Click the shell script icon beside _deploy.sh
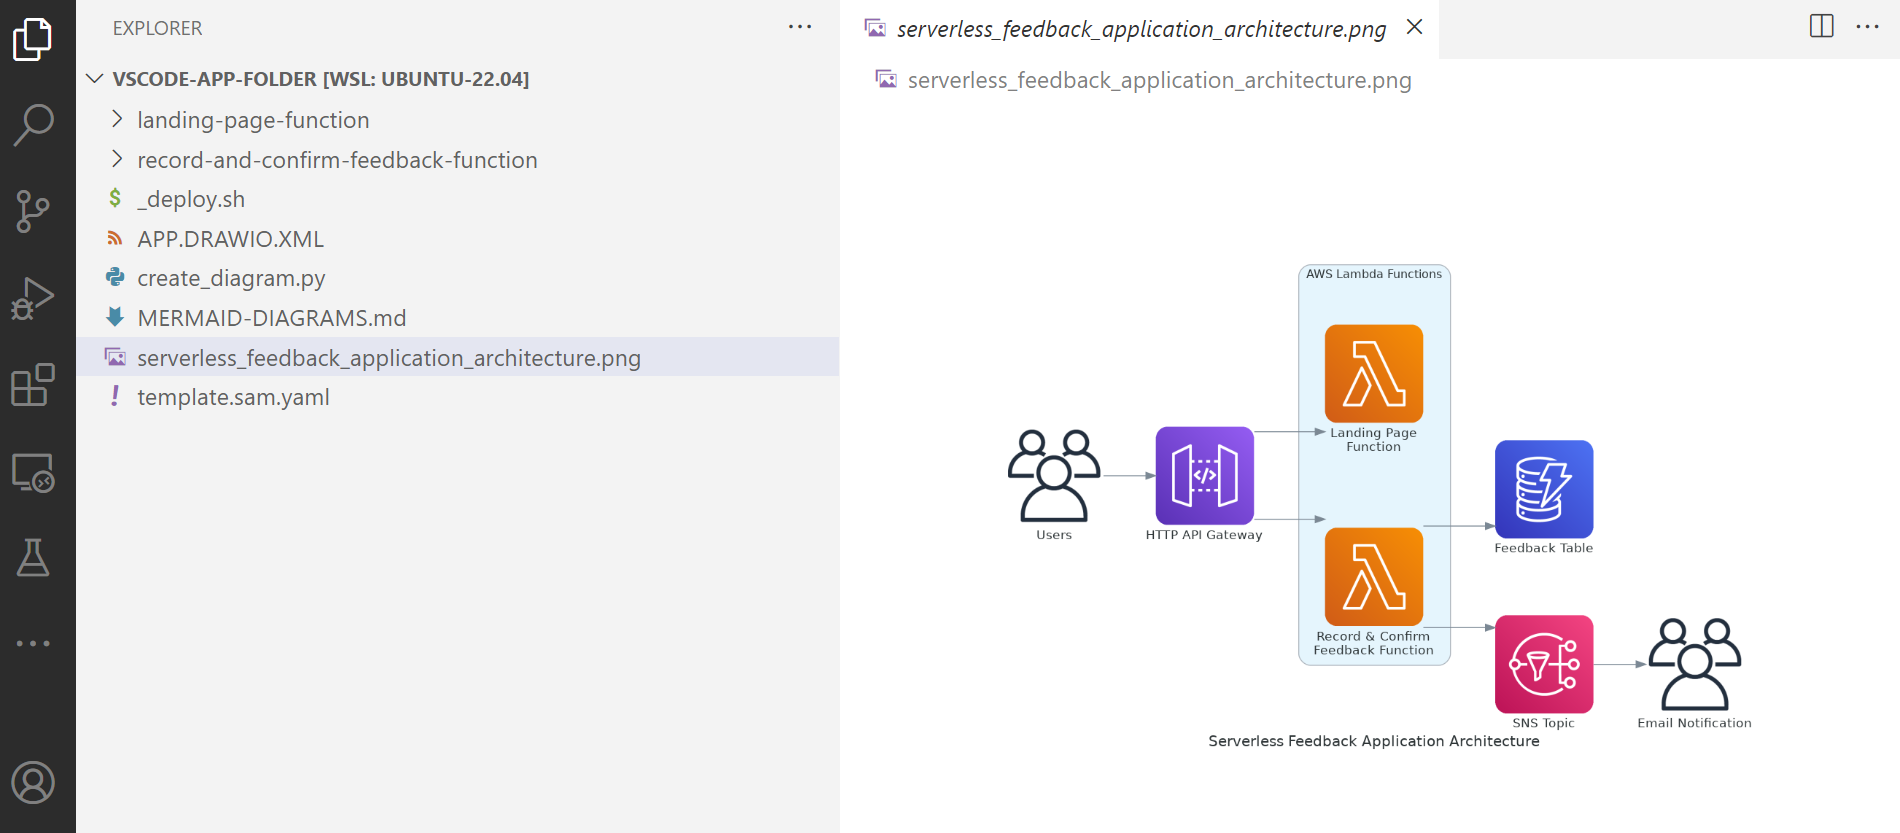This screenshot has width=1900, height=833. click(115, 198)
